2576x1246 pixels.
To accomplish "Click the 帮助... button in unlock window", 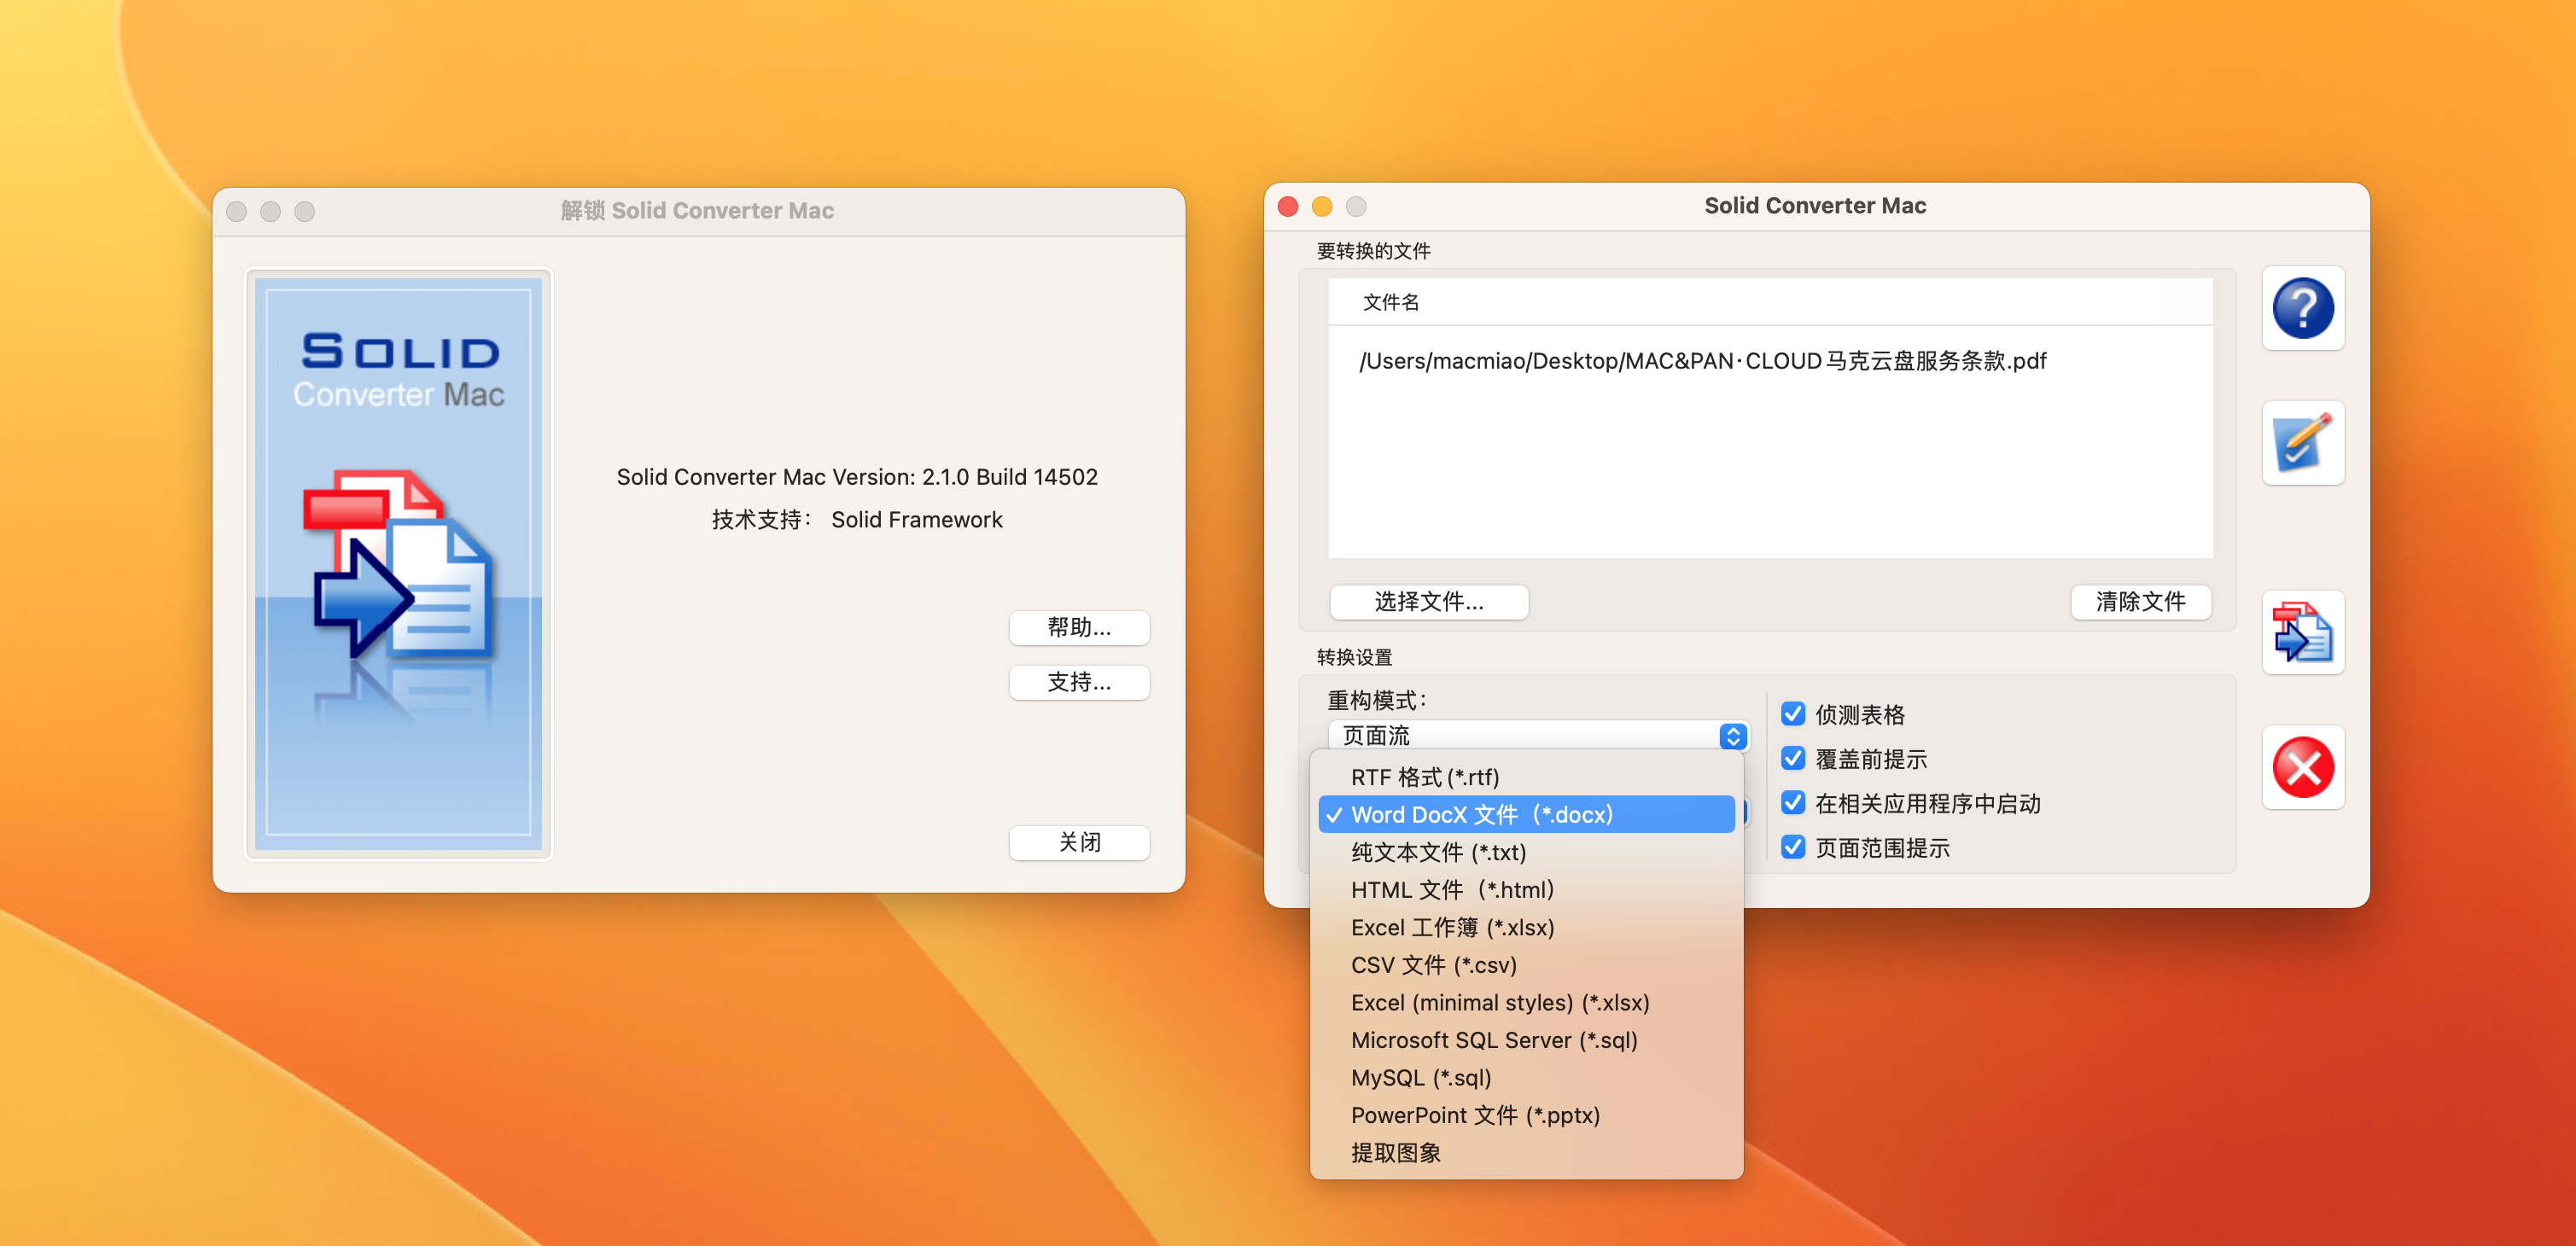I will tap(1078, 628).
